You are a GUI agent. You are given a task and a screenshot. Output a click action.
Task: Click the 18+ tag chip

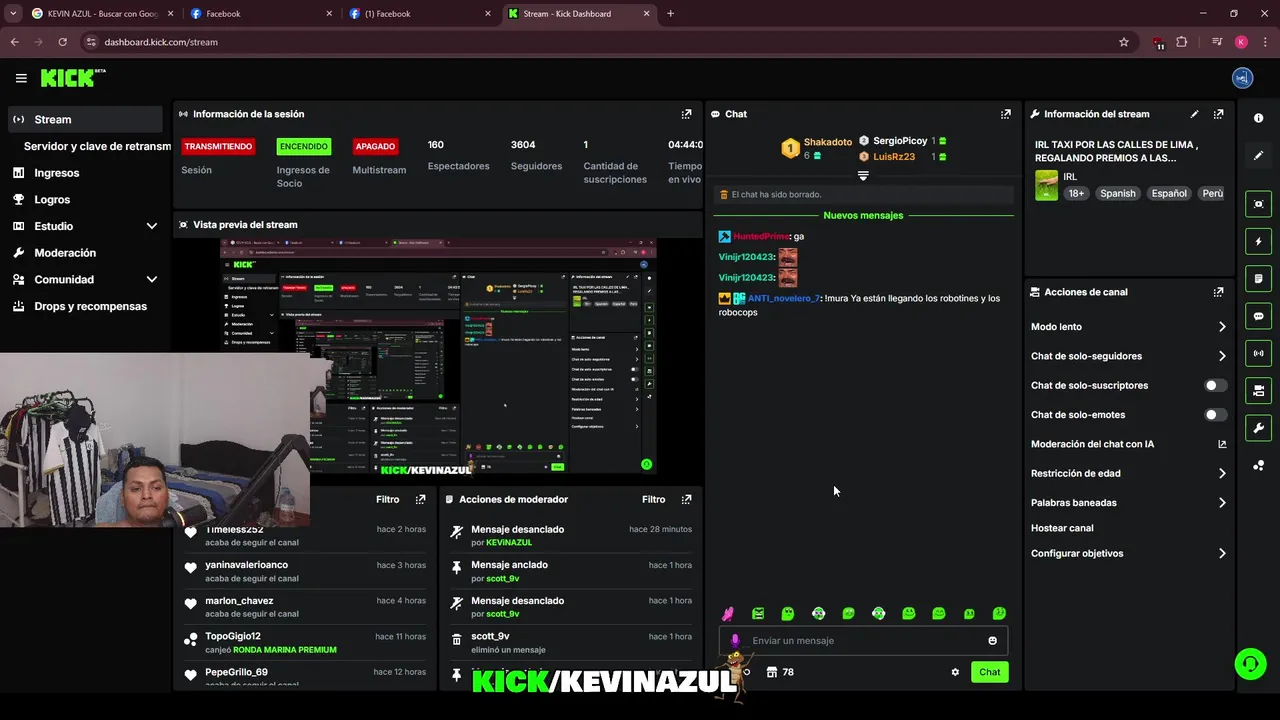[1075, 193]
